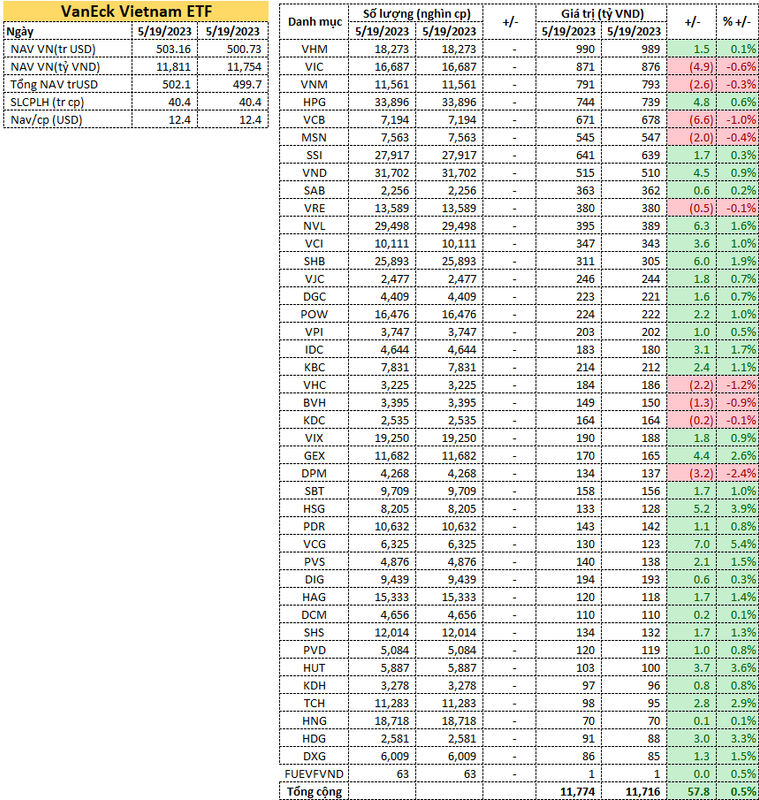Click the VNM ticker cell
The width and height of the screenshot is (759, 800).
[314, 85]
